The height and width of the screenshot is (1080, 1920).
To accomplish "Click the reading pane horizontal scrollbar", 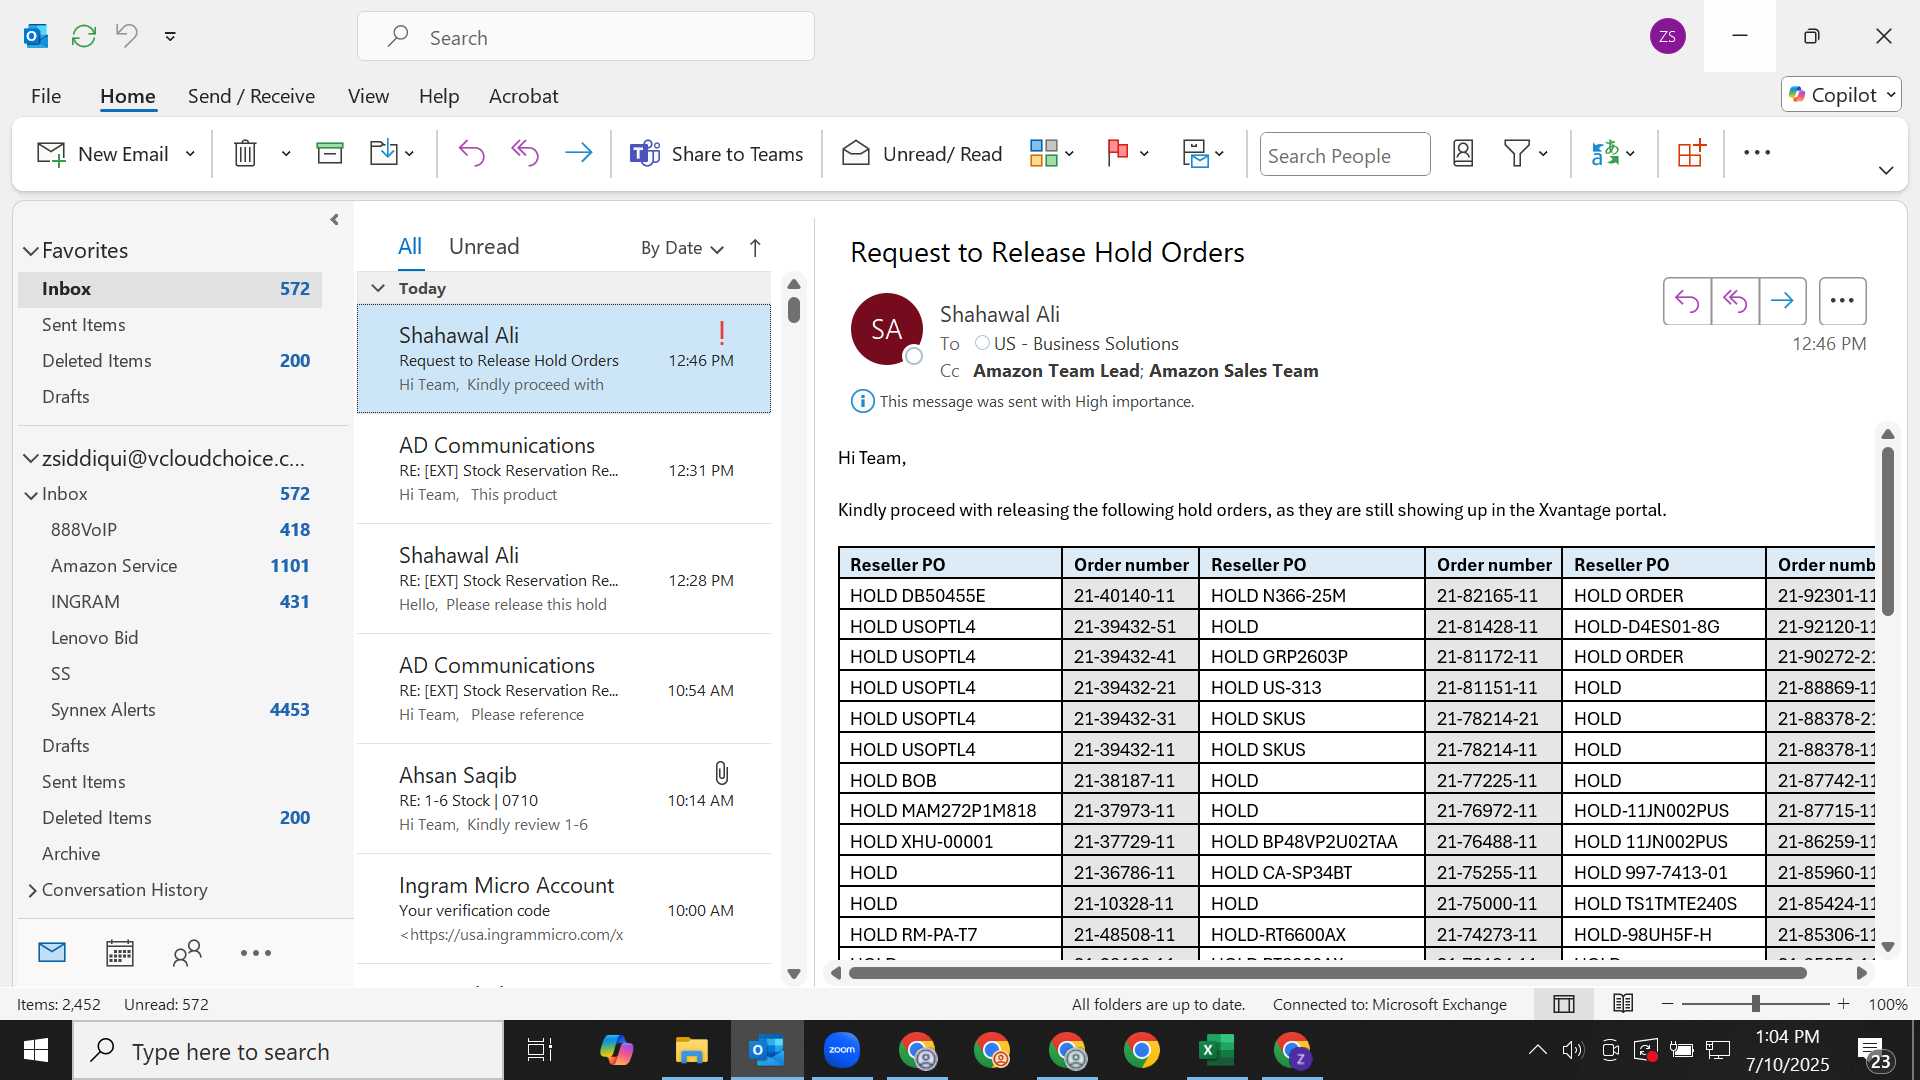I will coord(1327,973).
